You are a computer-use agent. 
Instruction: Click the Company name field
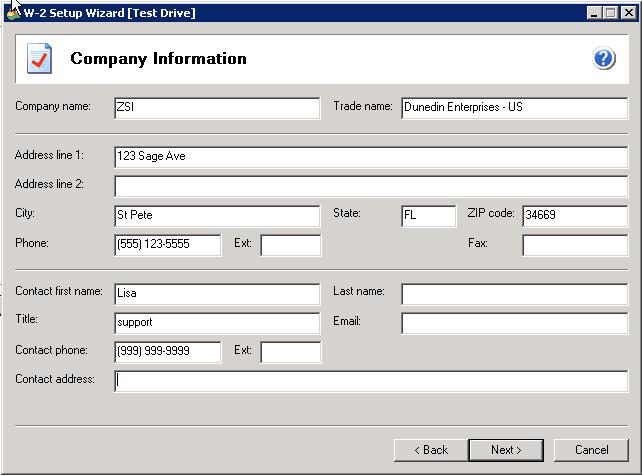point(217,108)
